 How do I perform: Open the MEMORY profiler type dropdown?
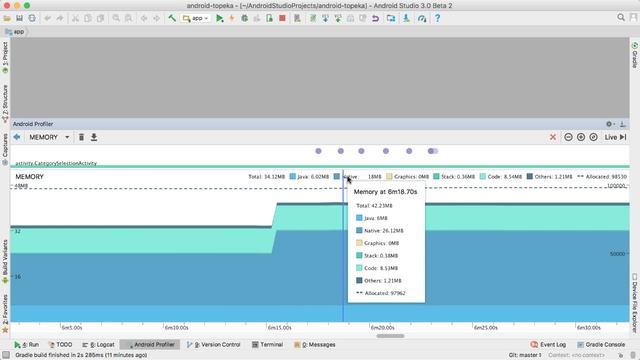pos(49,137)
